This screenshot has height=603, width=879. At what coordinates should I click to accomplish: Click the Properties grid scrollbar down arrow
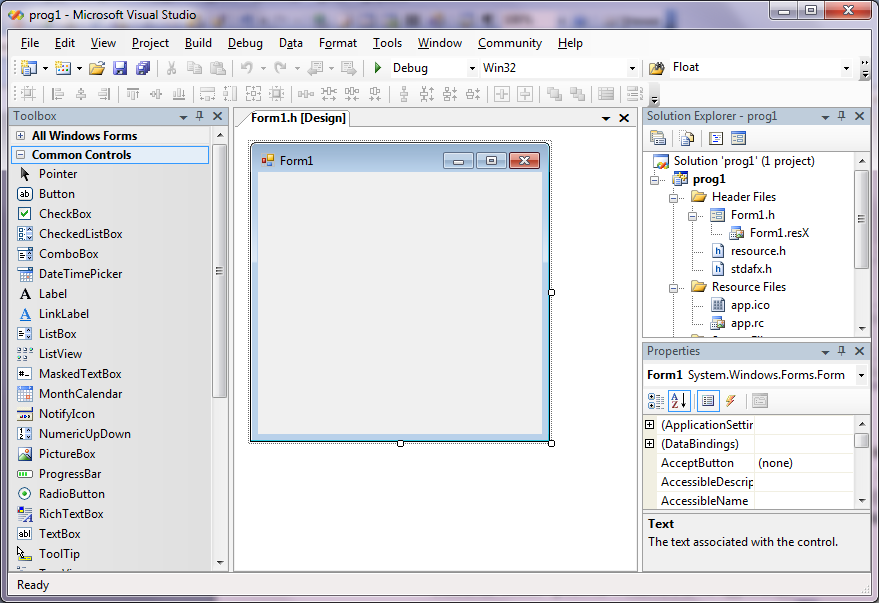862,500
